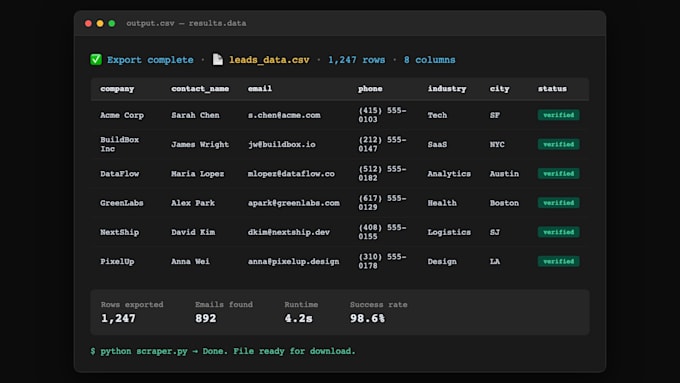Click contact name David Kim
This screenshot has width=680, height=383.
coord(193,232)
